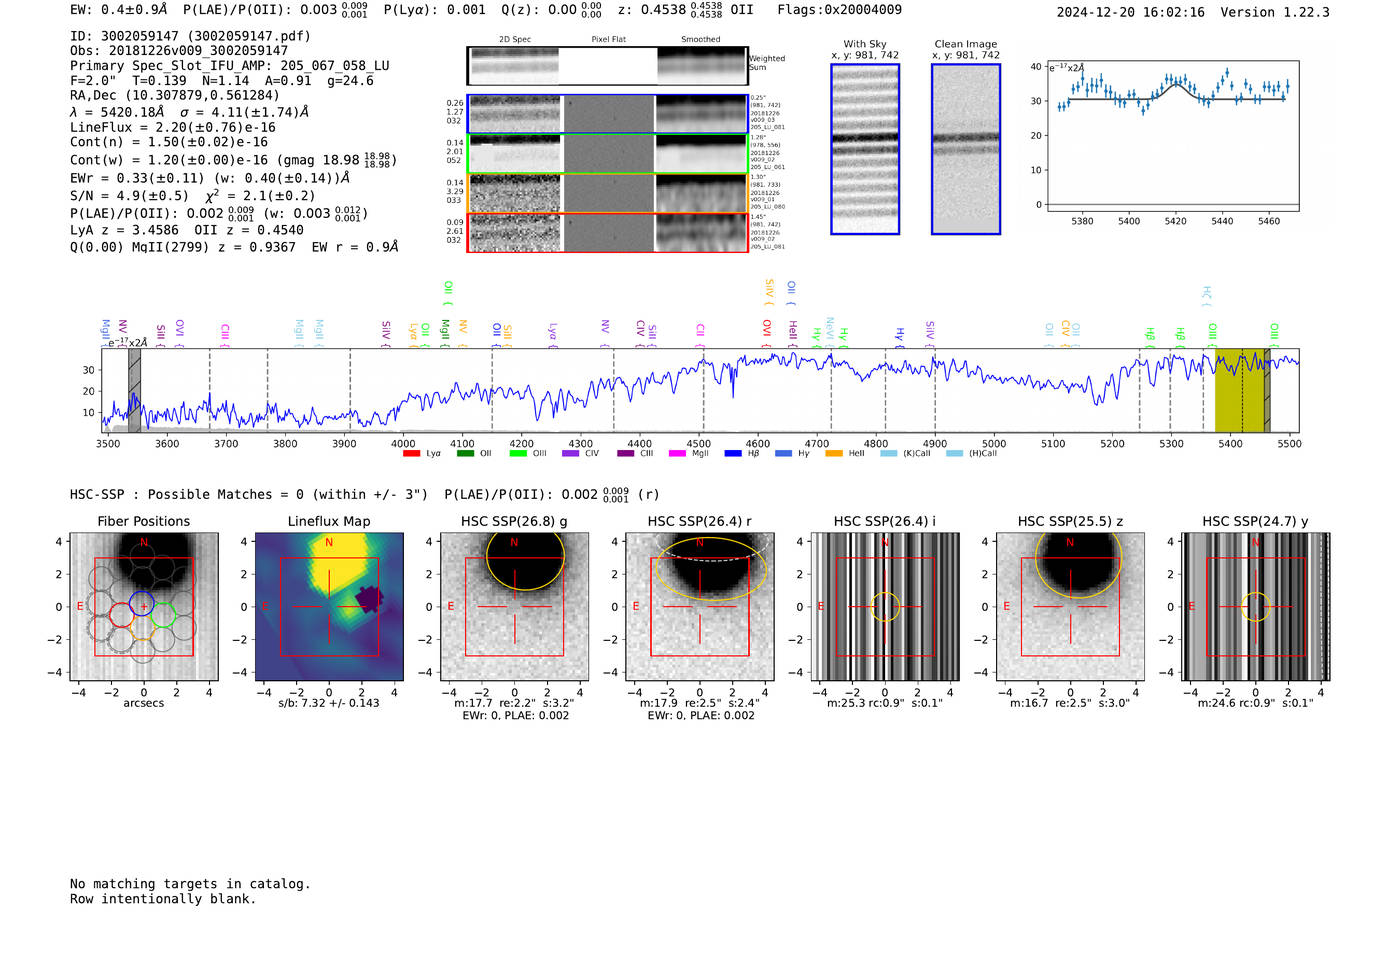Click the Primary Spec_Slot_IFU_AMP text
1400x953 pixels.
coord(230,66)
